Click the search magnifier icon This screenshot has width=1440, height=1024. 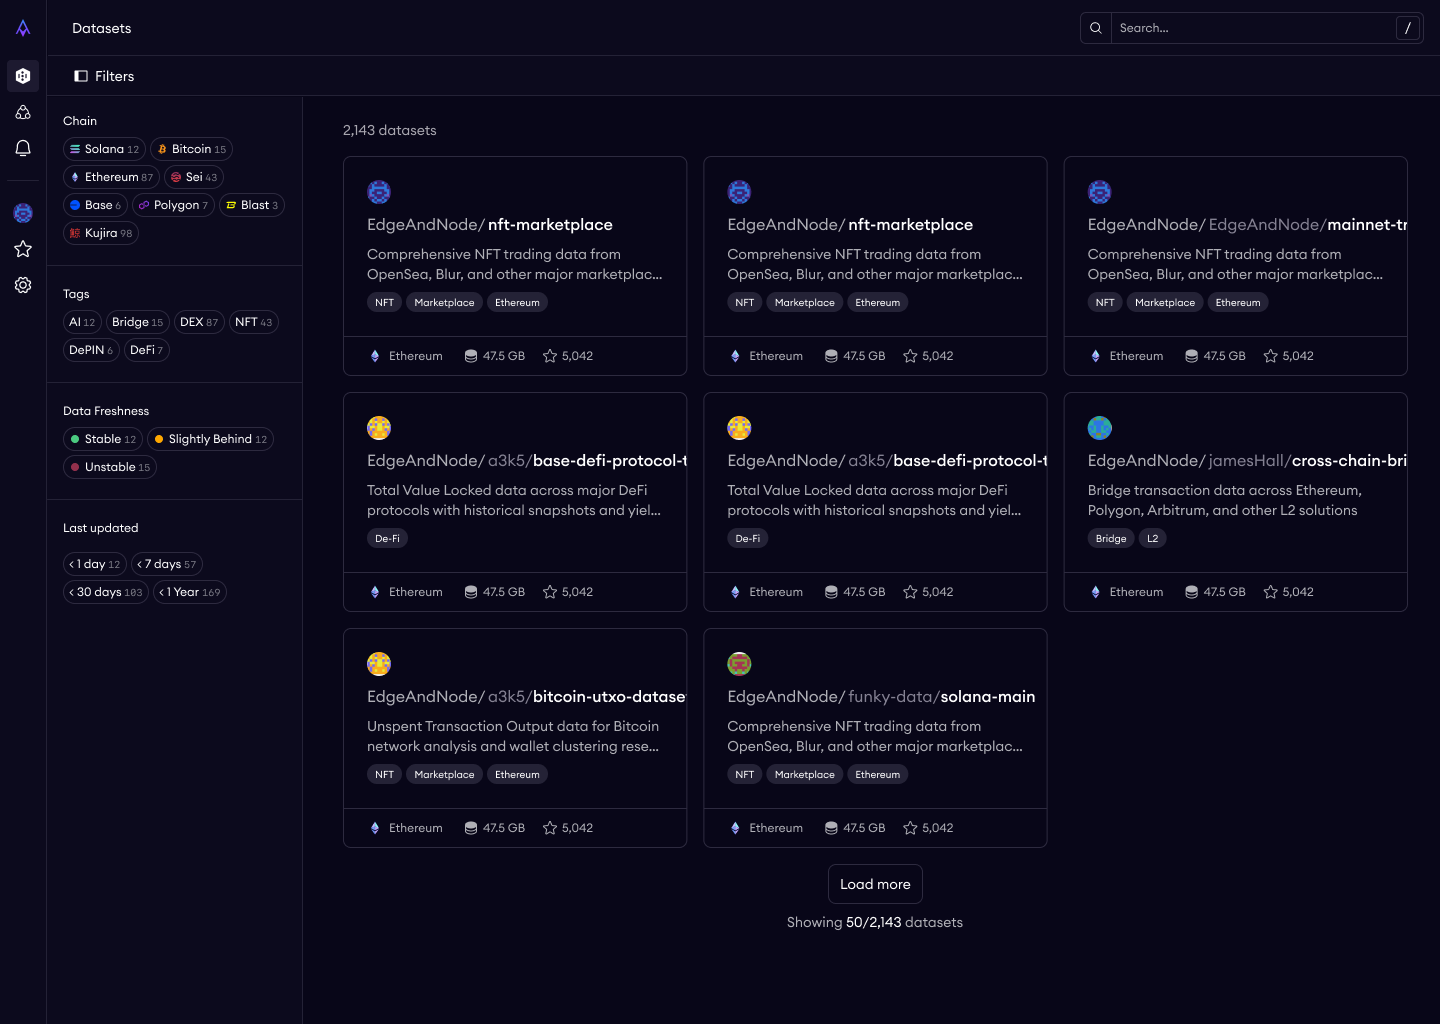pyautogui.click(x=1096, y=28)
